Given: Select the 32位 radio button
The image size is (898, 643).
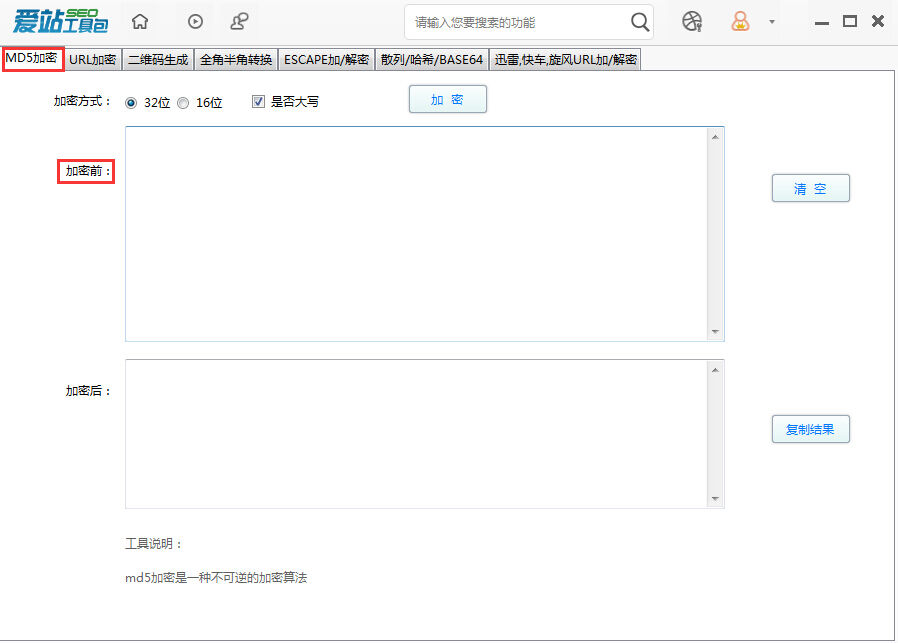Looking at the screenshot, I should tap(131, 102).
